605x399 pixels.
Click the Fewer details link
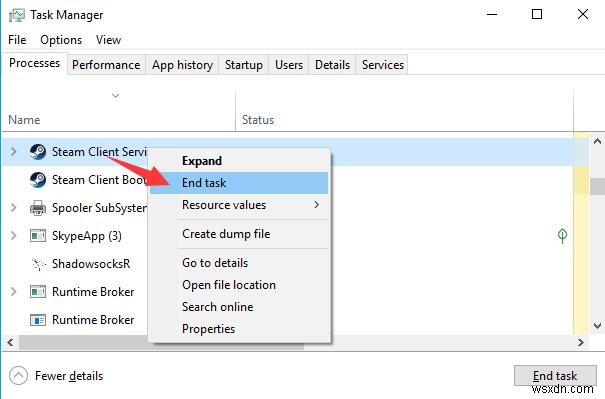pos(69,376)
